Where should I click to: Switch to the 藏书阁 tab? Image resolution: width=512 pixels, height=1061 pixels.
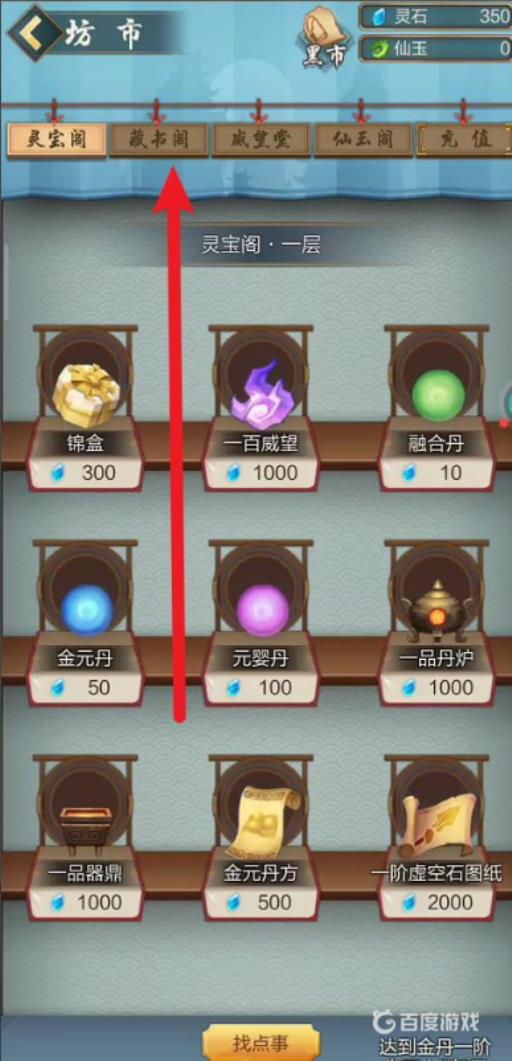(160, 140)
